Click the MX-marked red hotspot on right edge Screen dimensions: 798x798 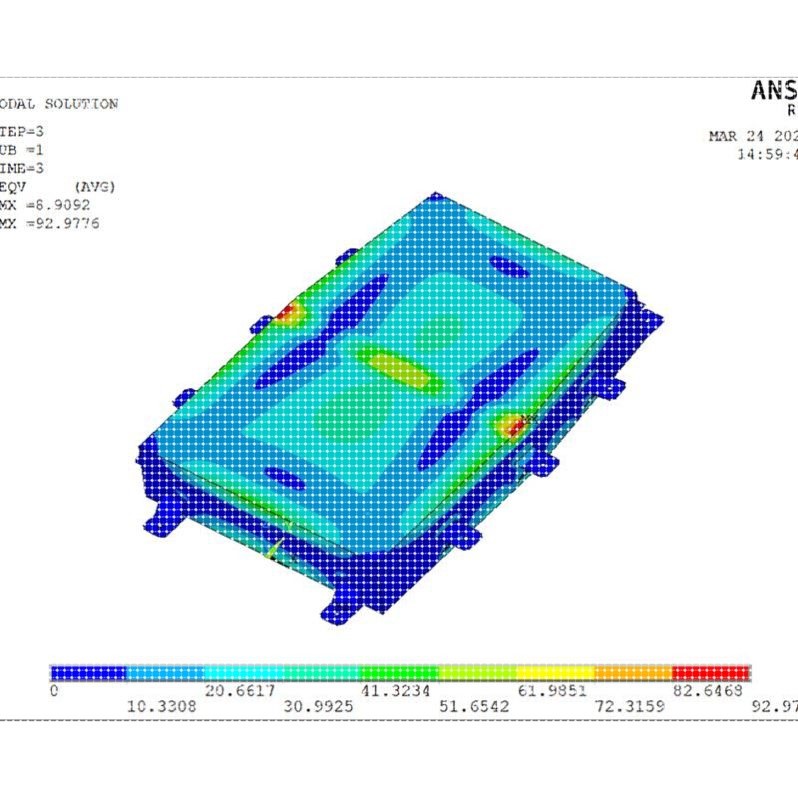pos(515,425)
